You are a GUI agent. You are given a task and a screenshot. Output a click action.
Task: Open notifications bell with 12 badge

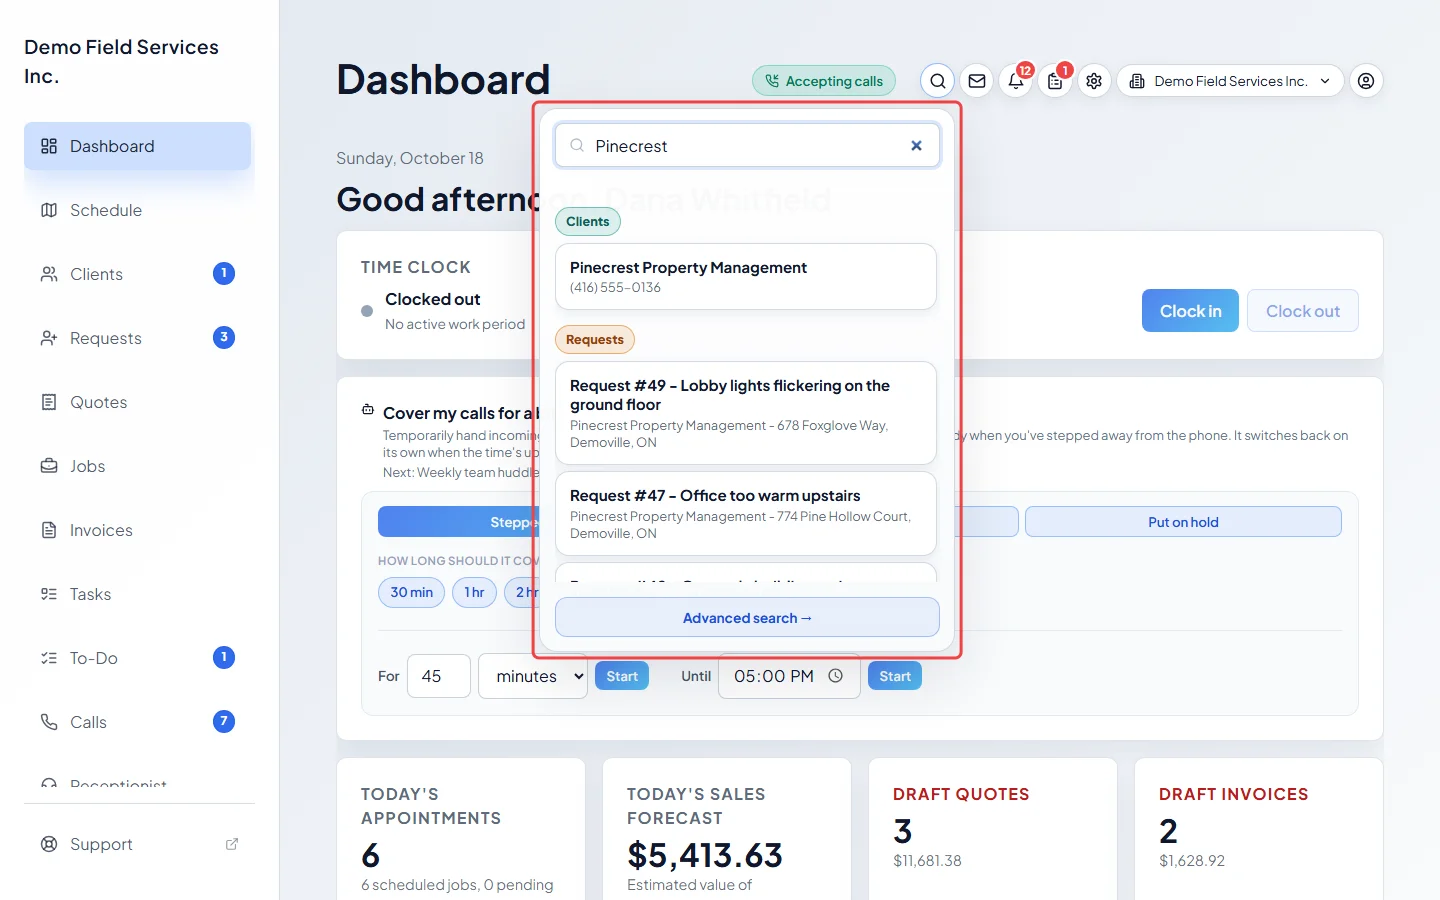point(1016,81)
